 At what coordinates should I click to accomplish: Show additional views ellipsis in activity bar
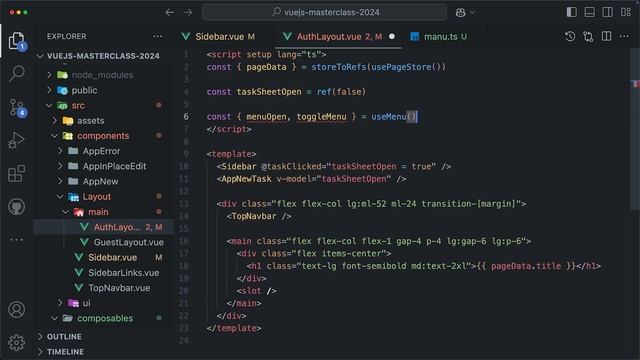[x=17, y=240]
